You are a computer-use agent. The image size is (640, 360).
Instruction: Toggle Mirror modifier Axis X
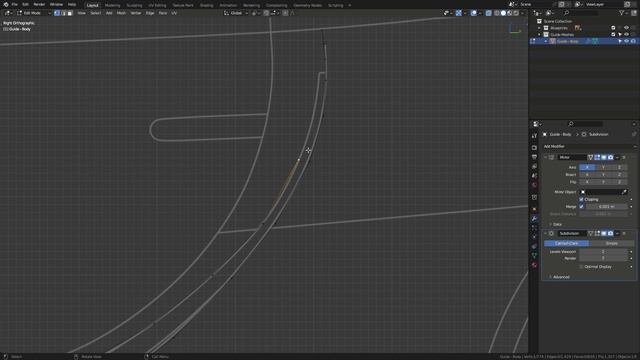(587, 167)
